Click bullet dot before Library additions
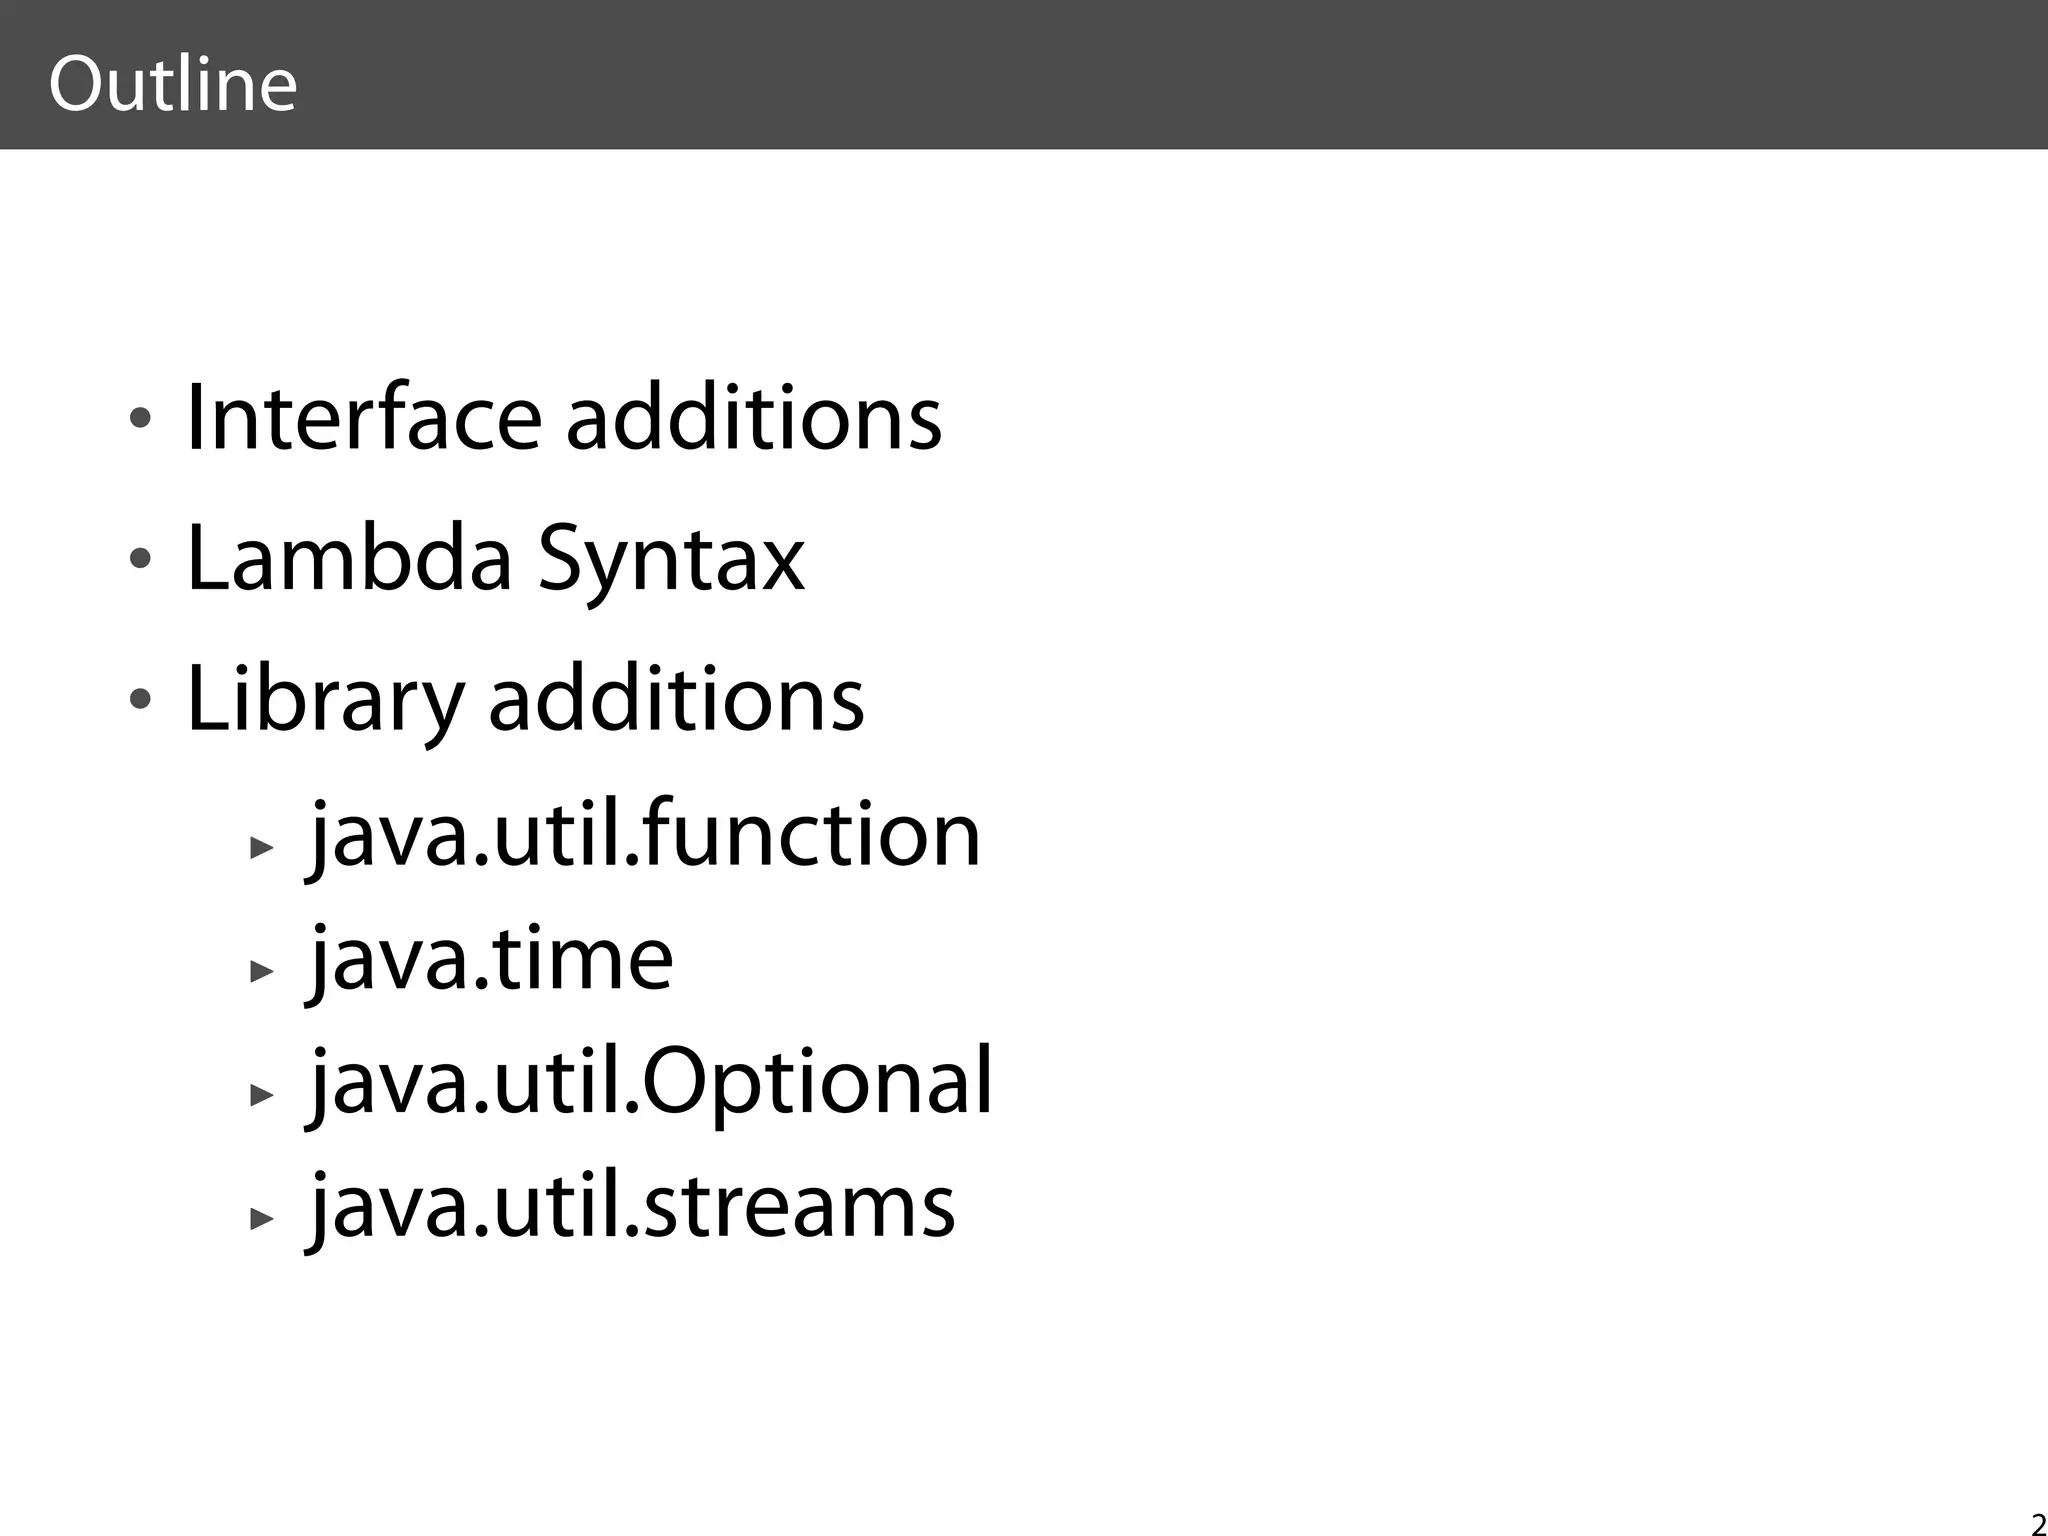Image resolution: width=2048 pixels, height=1536 pixels. click(140, 699)
